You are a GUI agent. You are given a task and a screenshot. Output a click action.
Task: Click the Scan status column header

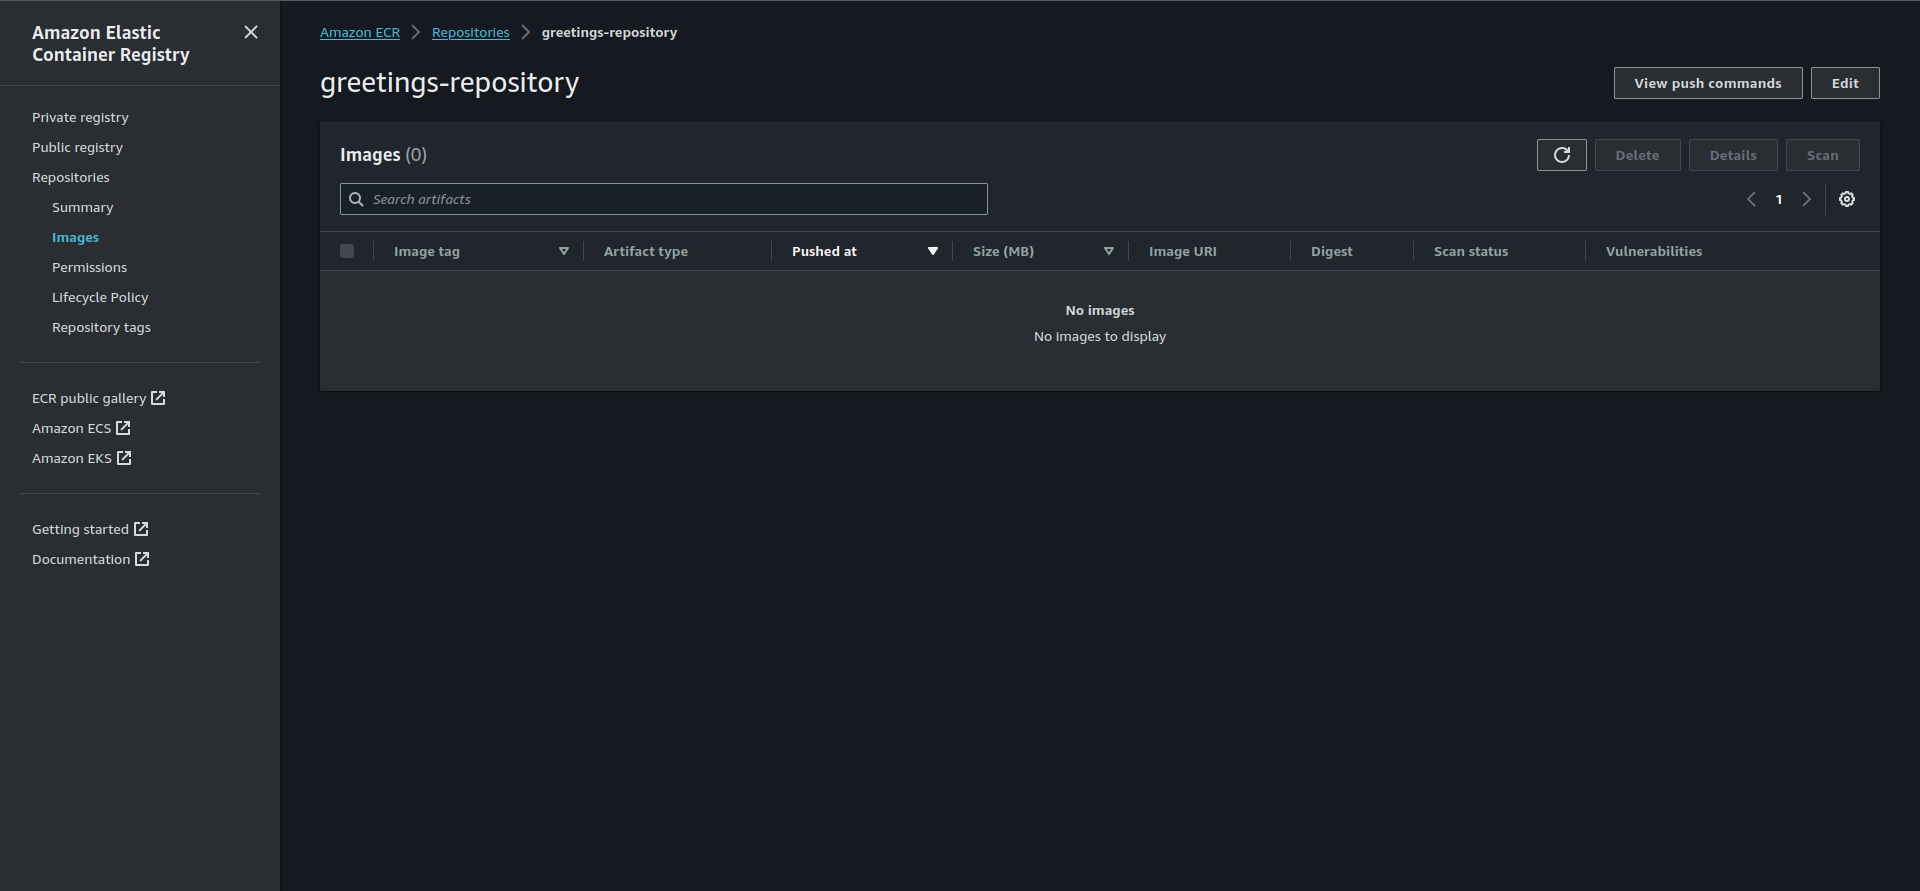click(1471, 251)
